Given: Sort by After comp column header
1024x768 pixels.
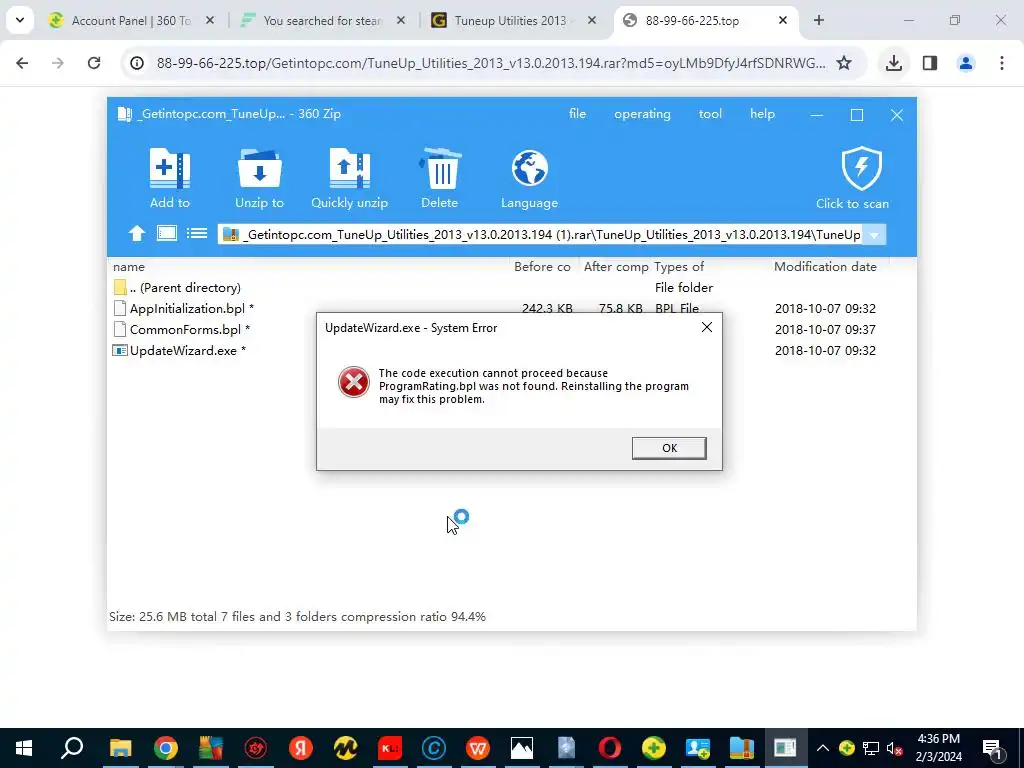Looking at the screenshot, I should click(x=616, y=266).
